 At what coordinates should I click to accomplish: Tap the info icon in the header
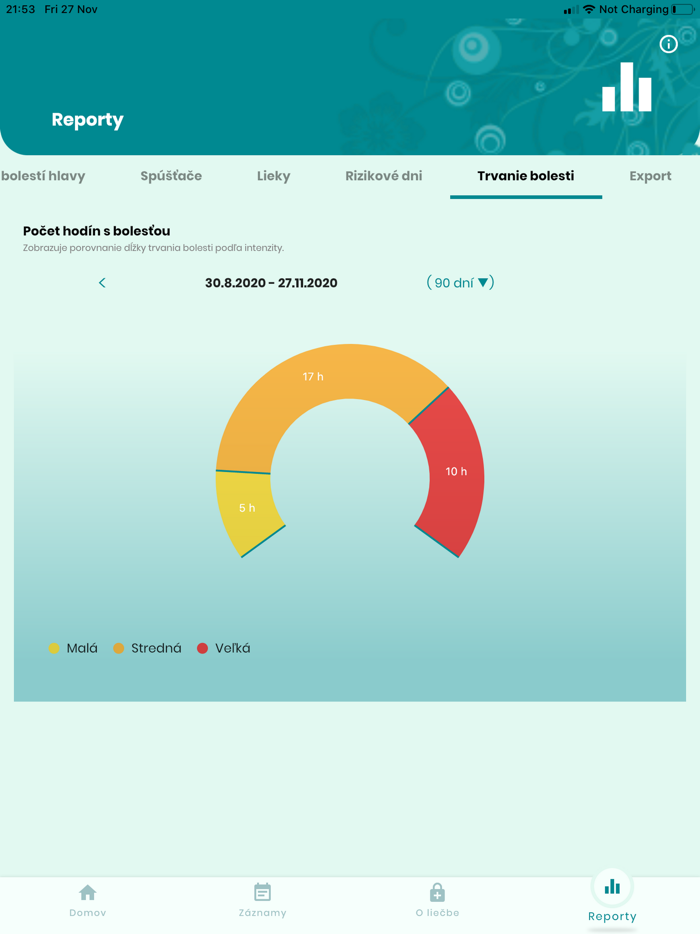pyautogui.click(x=668, y=44)
